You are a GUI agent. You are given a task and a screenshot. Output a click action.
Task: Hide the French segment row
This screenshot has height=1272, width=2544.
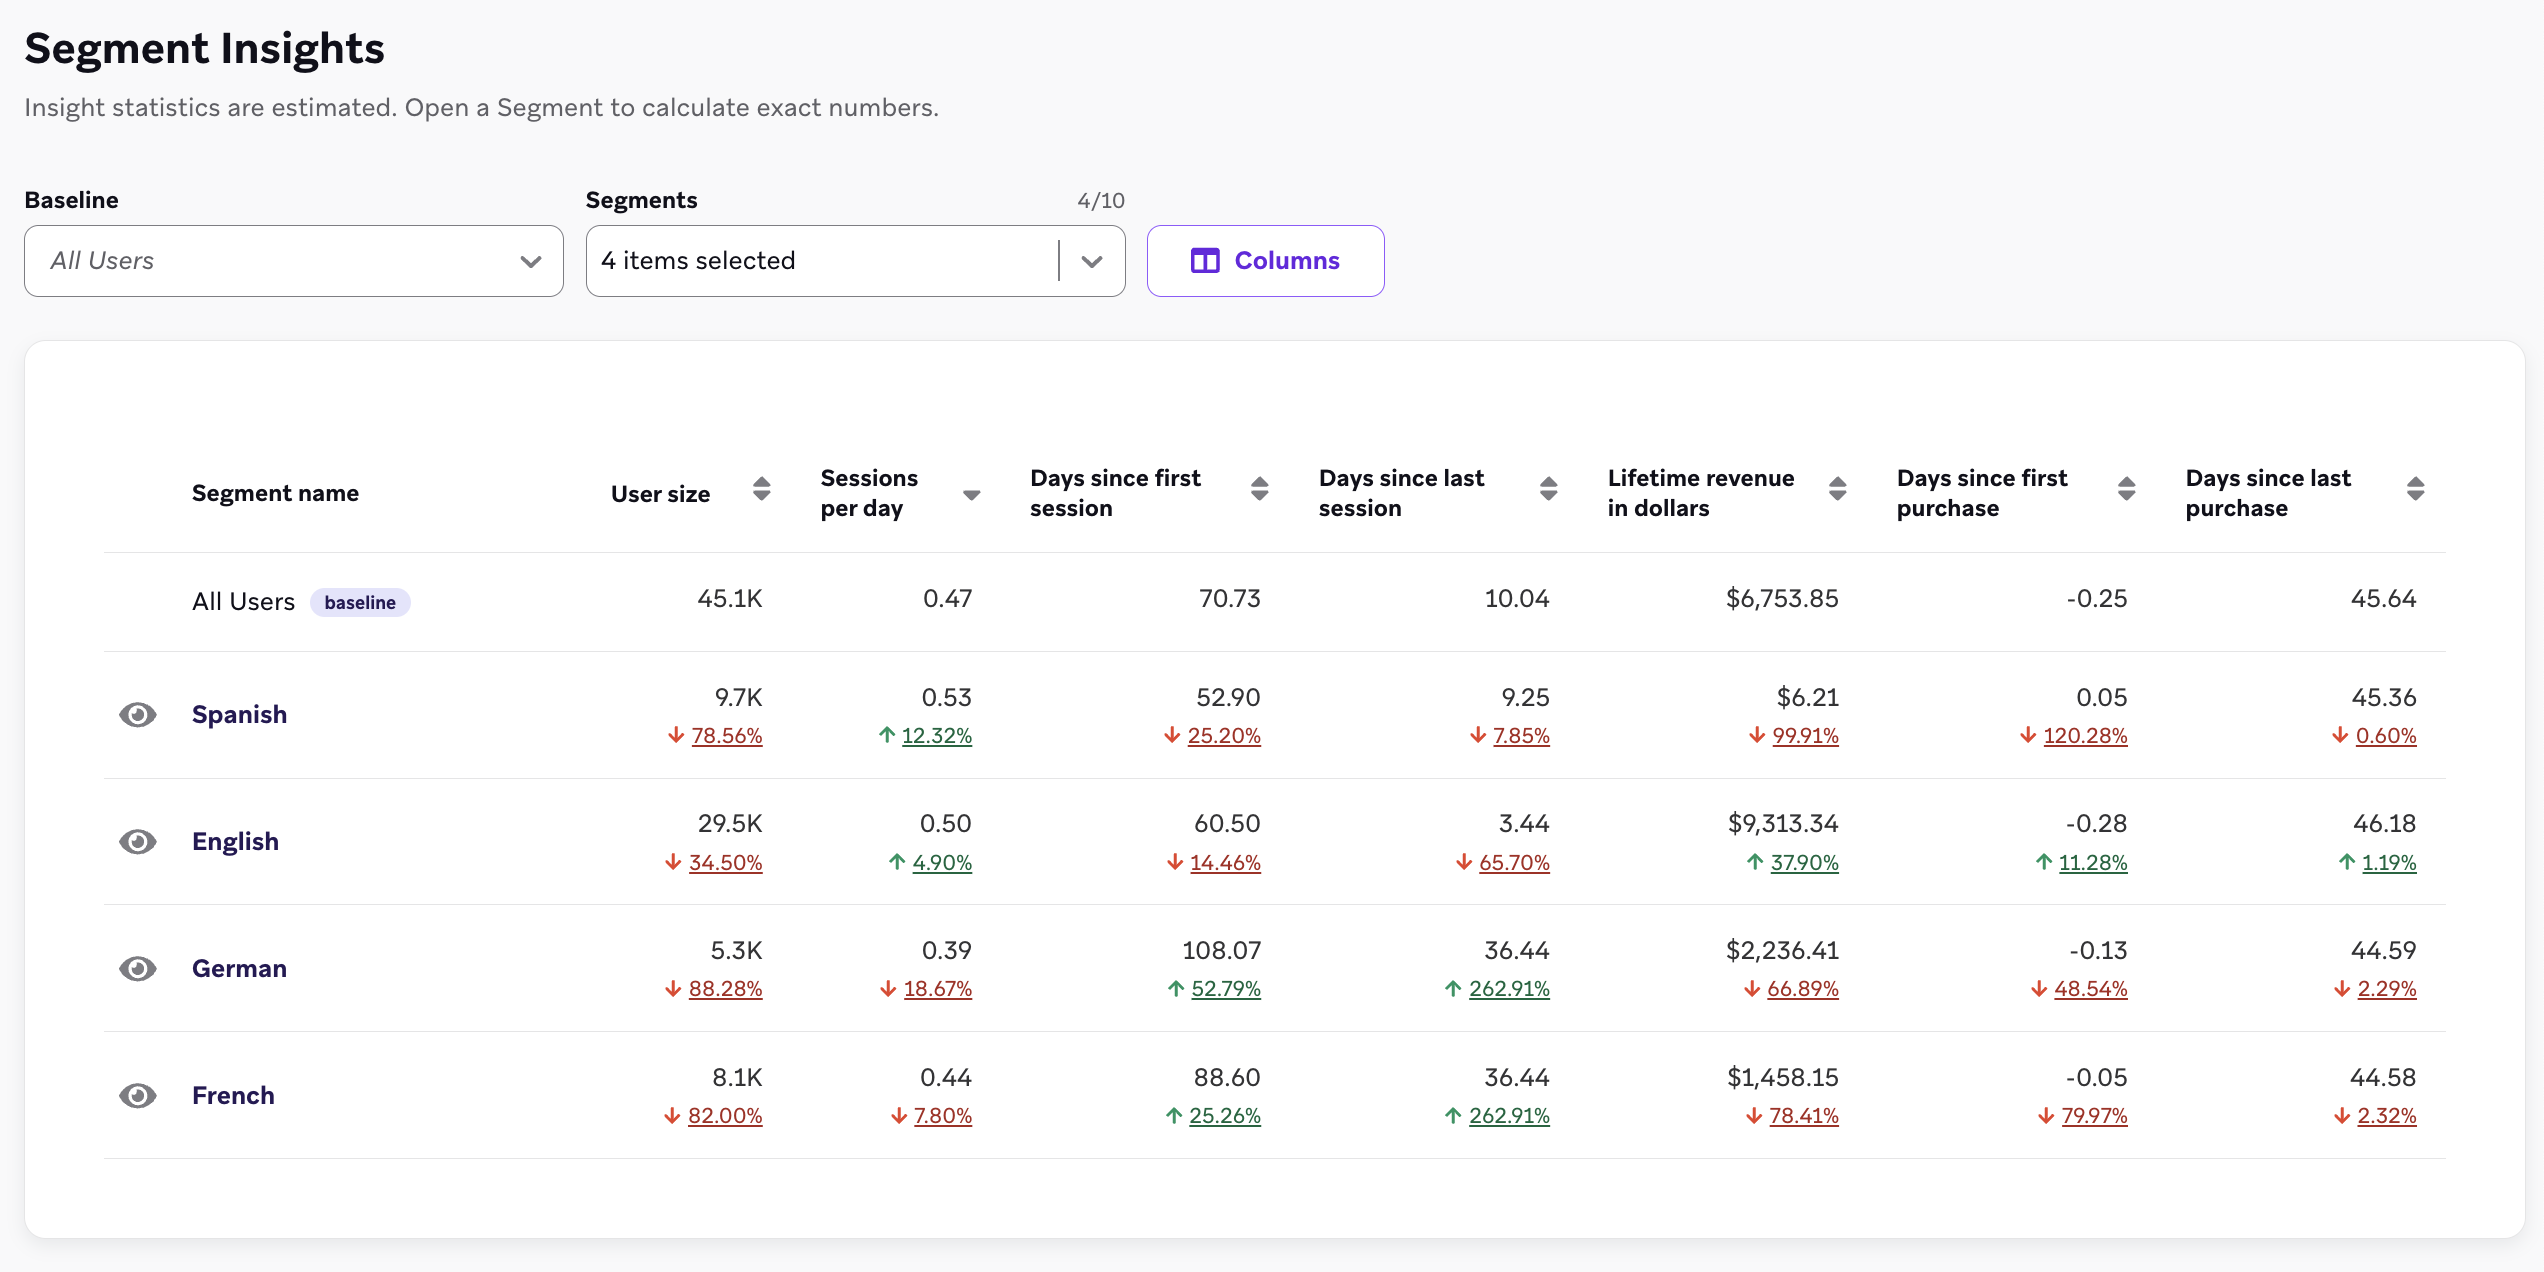[x=138, y=1096]
